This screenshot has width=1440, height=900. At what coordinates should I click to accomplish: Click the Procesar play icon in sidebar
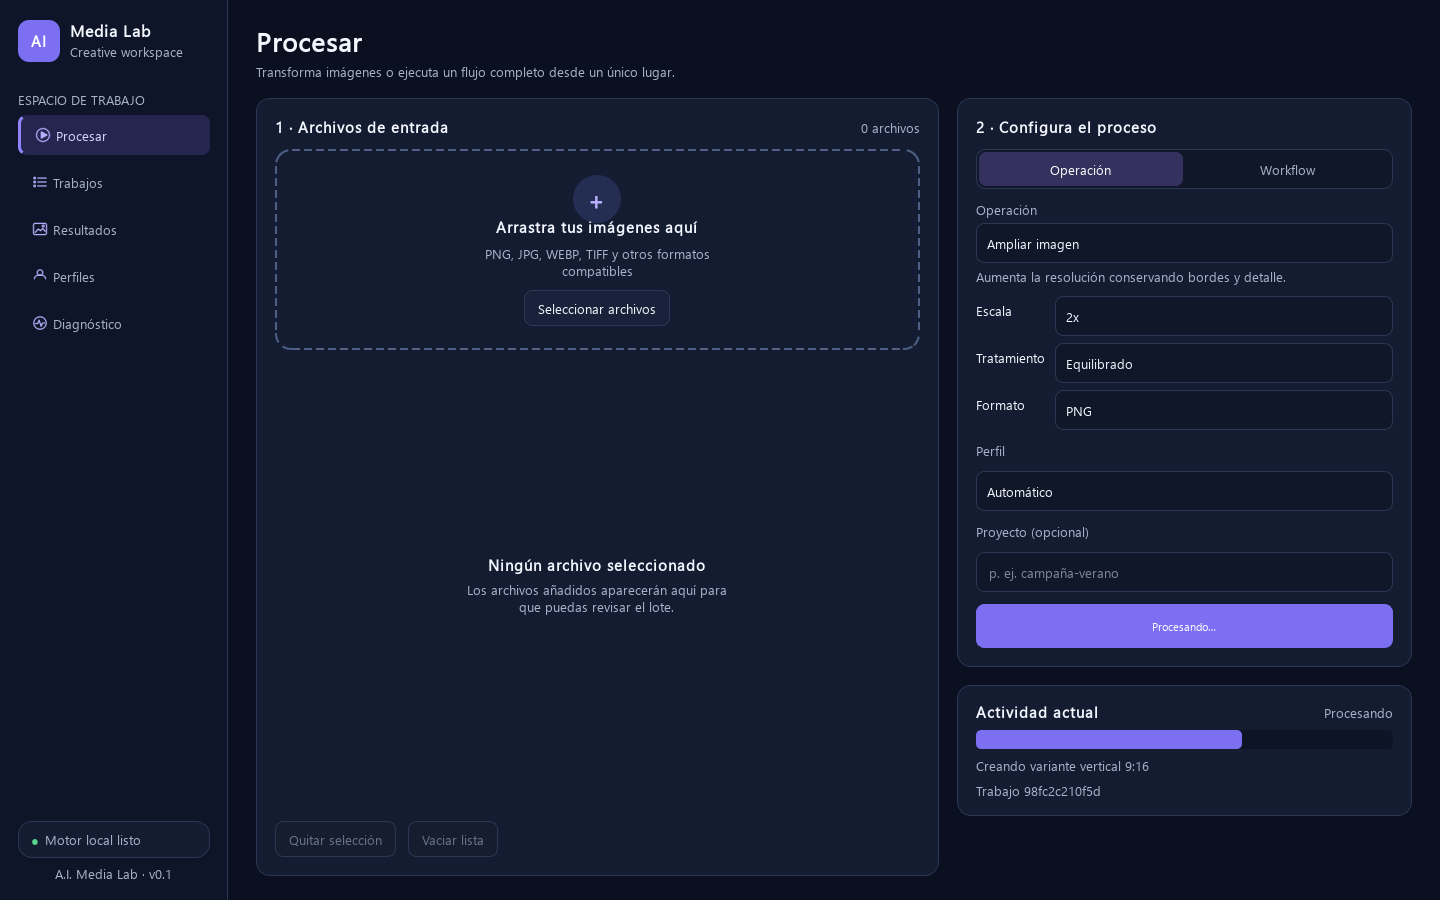point(43,135)
